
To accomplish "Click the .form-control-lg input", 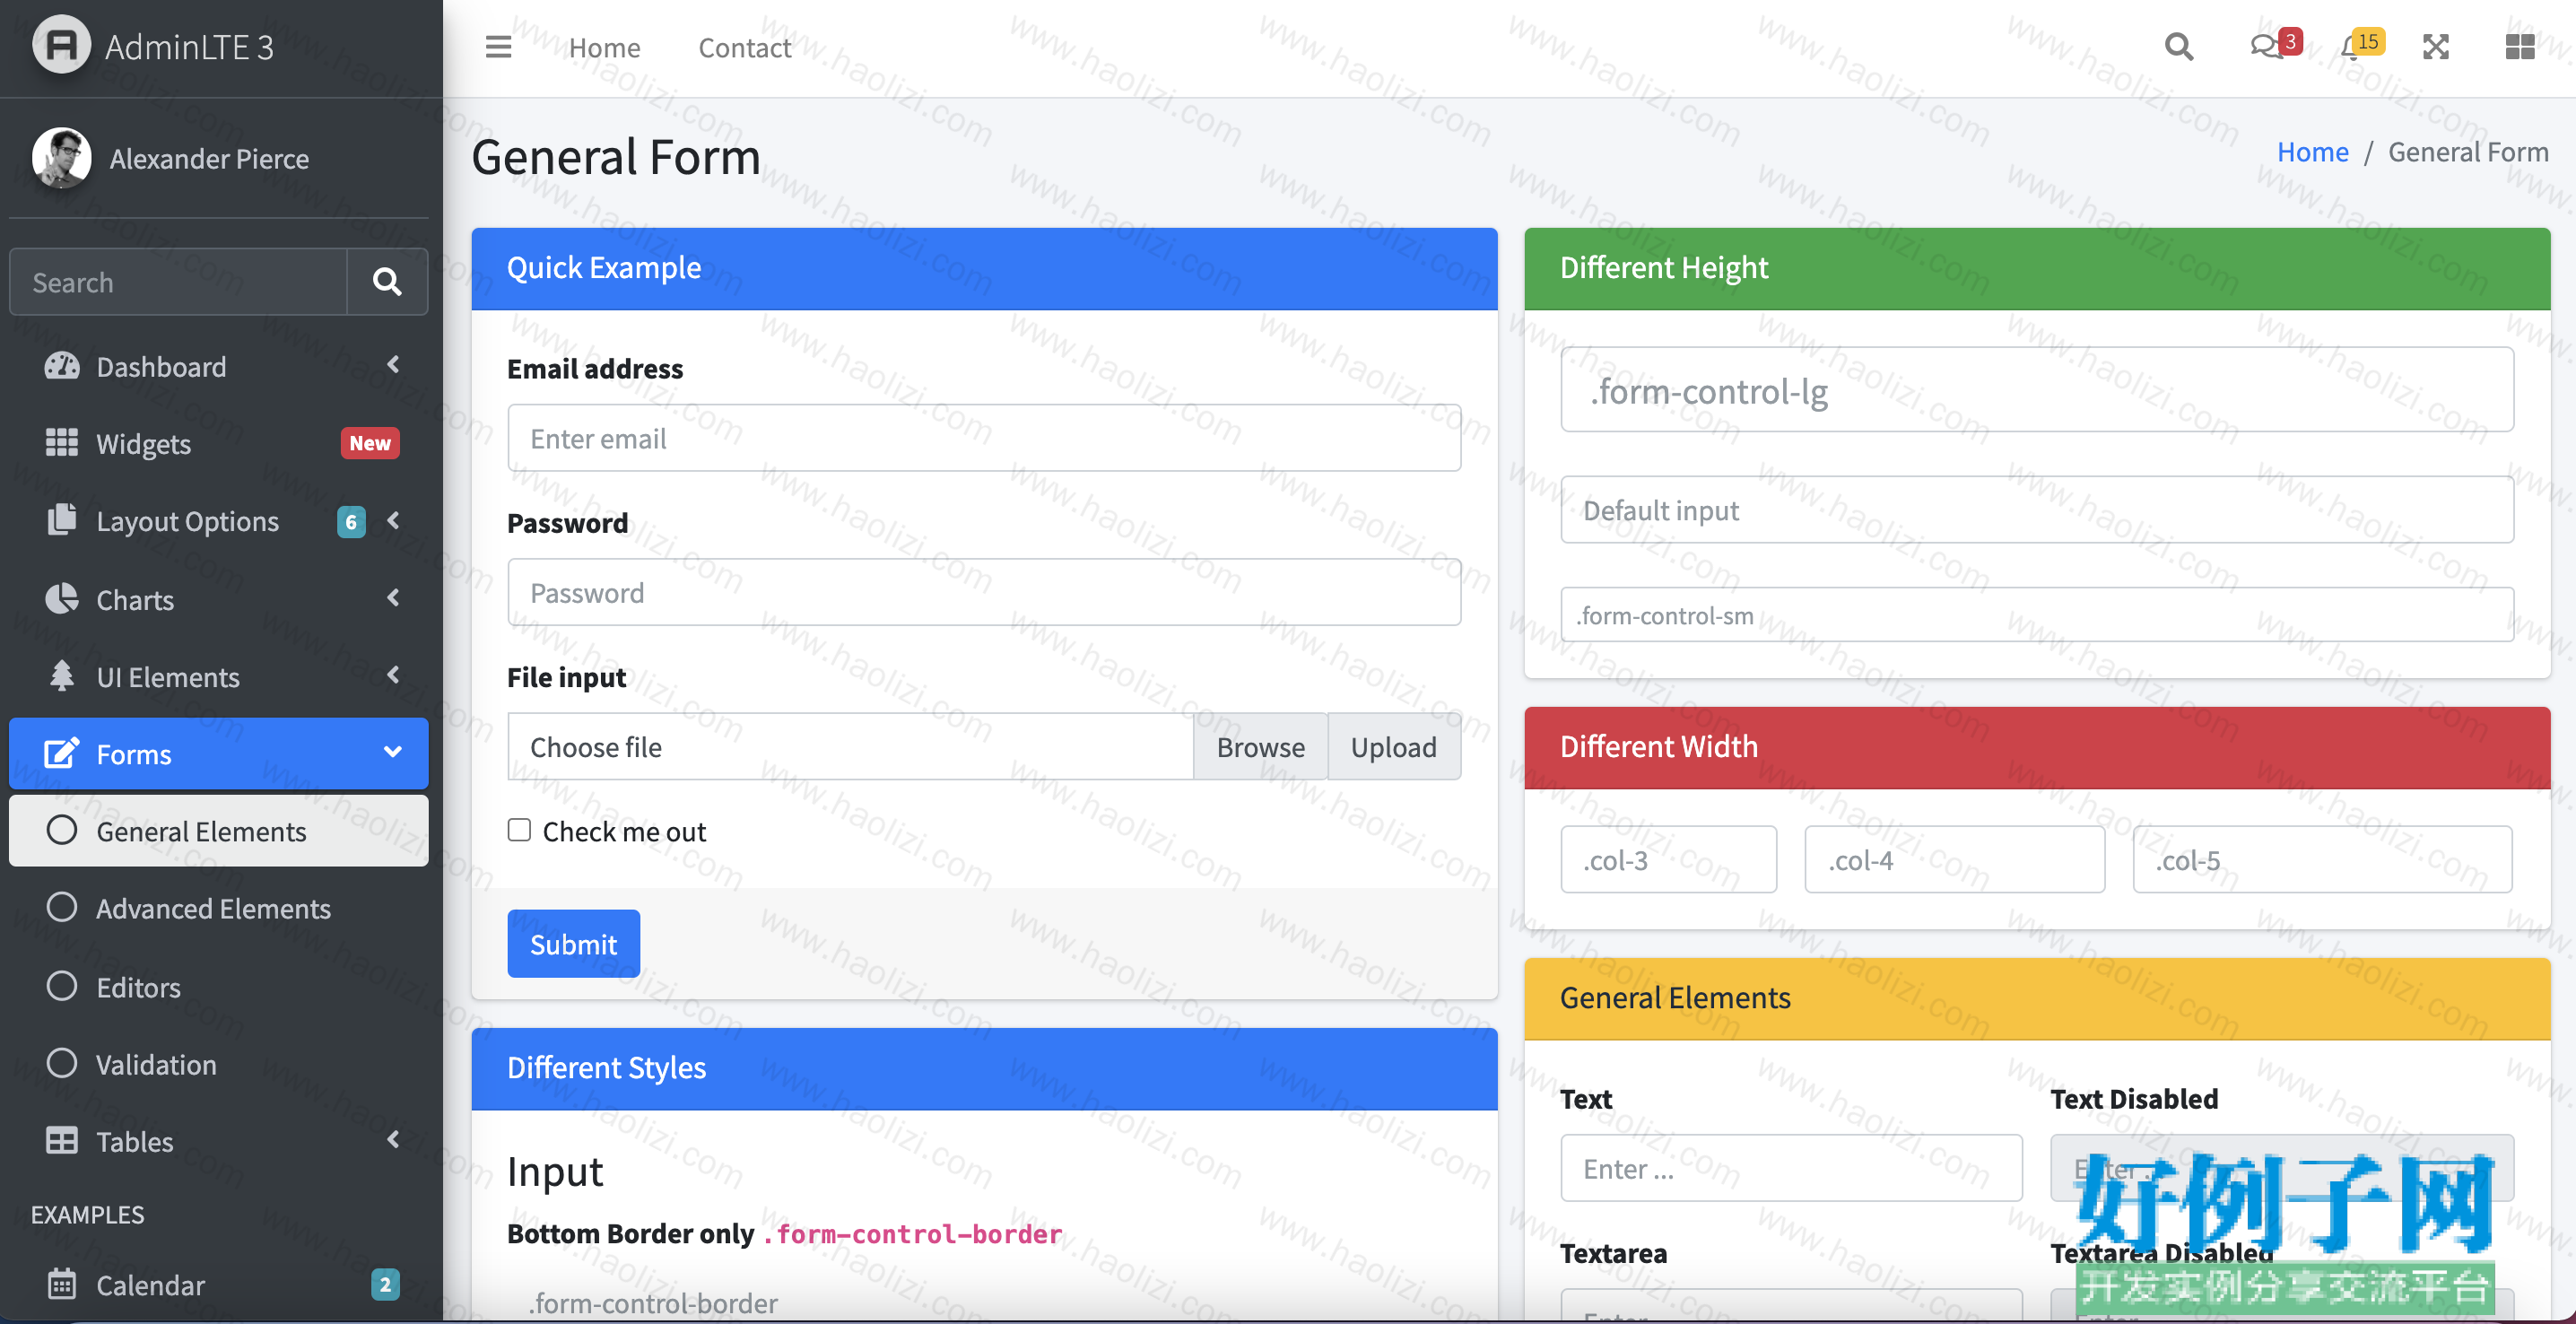I will (2037, 390).
